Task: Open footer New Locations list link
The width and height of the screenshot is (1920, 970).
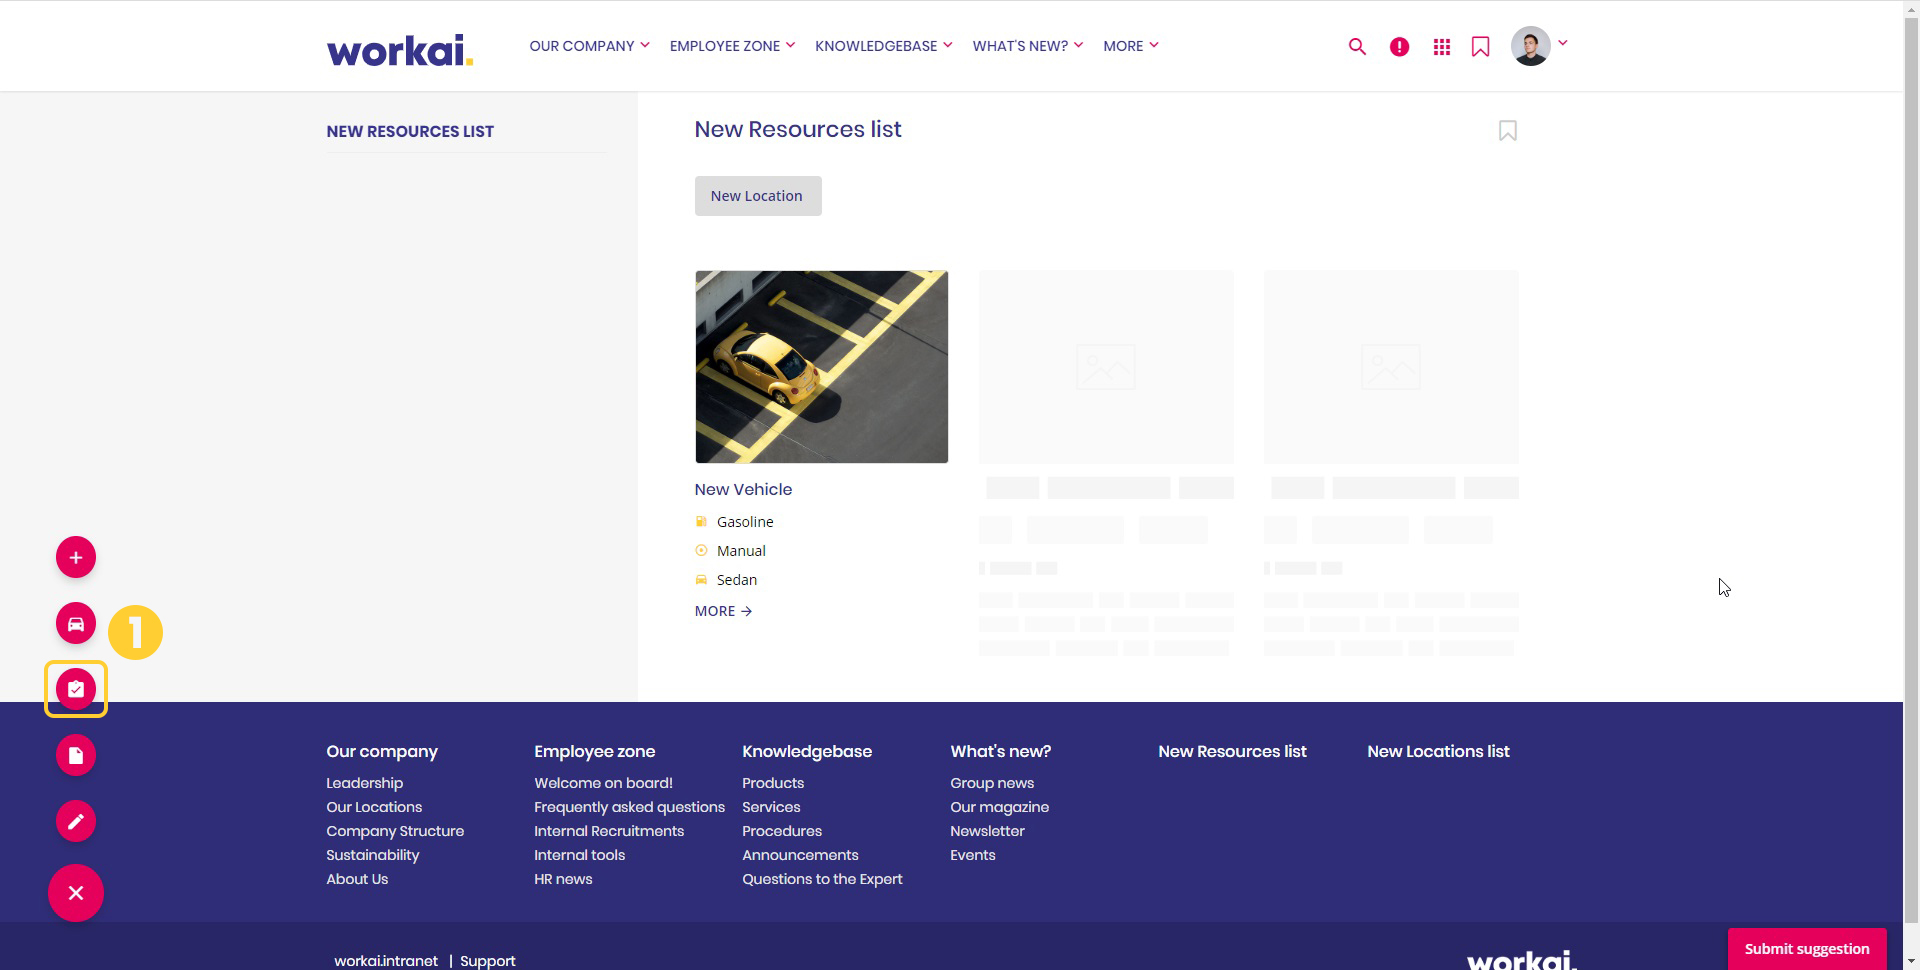Action: (1438, 751)
